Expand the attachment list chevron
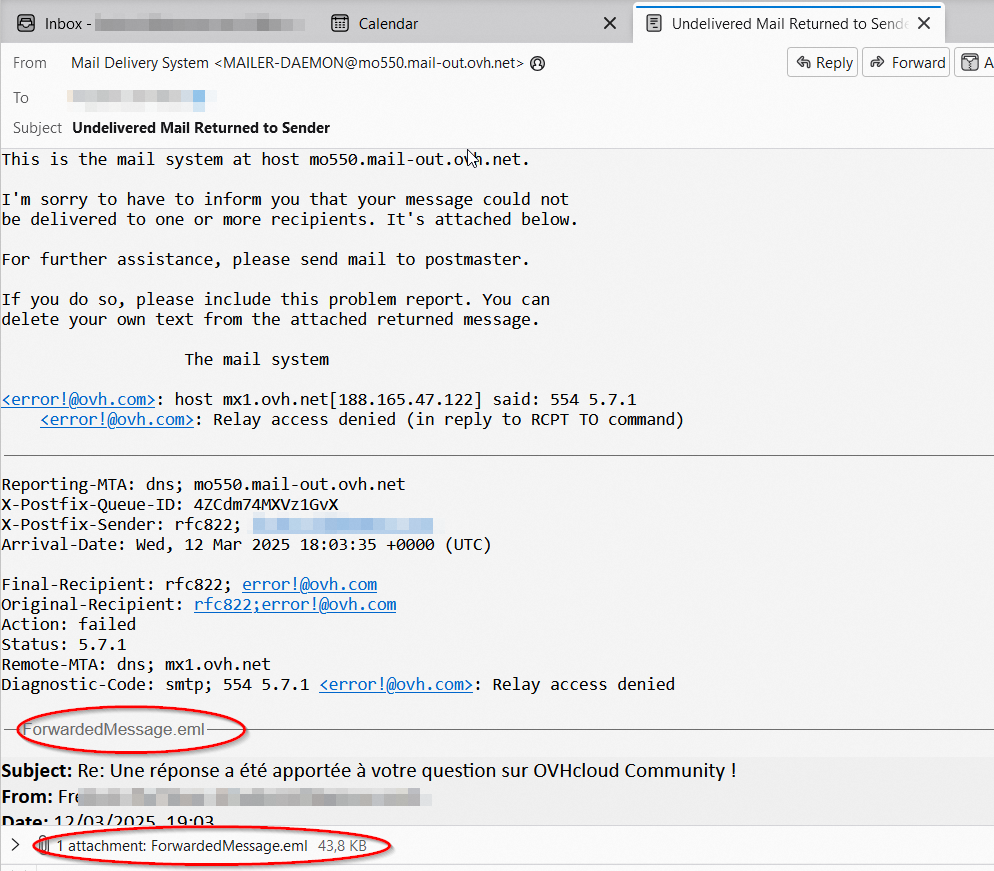The height and width of the screenshot is (871, 994). (x=15, y=846)
